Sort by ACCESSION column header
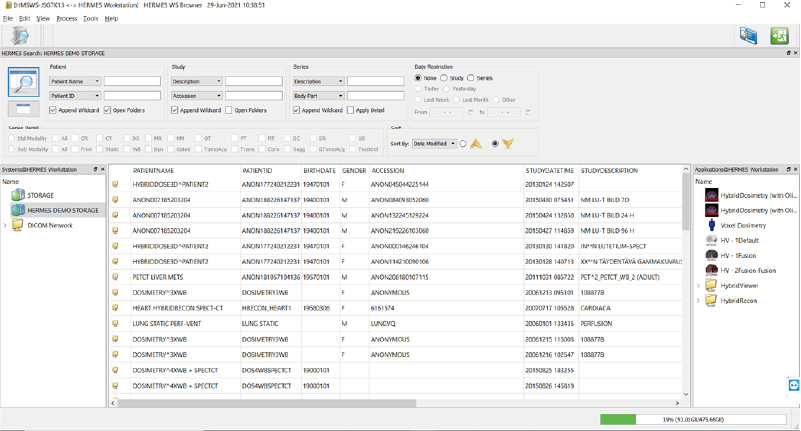801x431 pixels. [x=388, y=171]
